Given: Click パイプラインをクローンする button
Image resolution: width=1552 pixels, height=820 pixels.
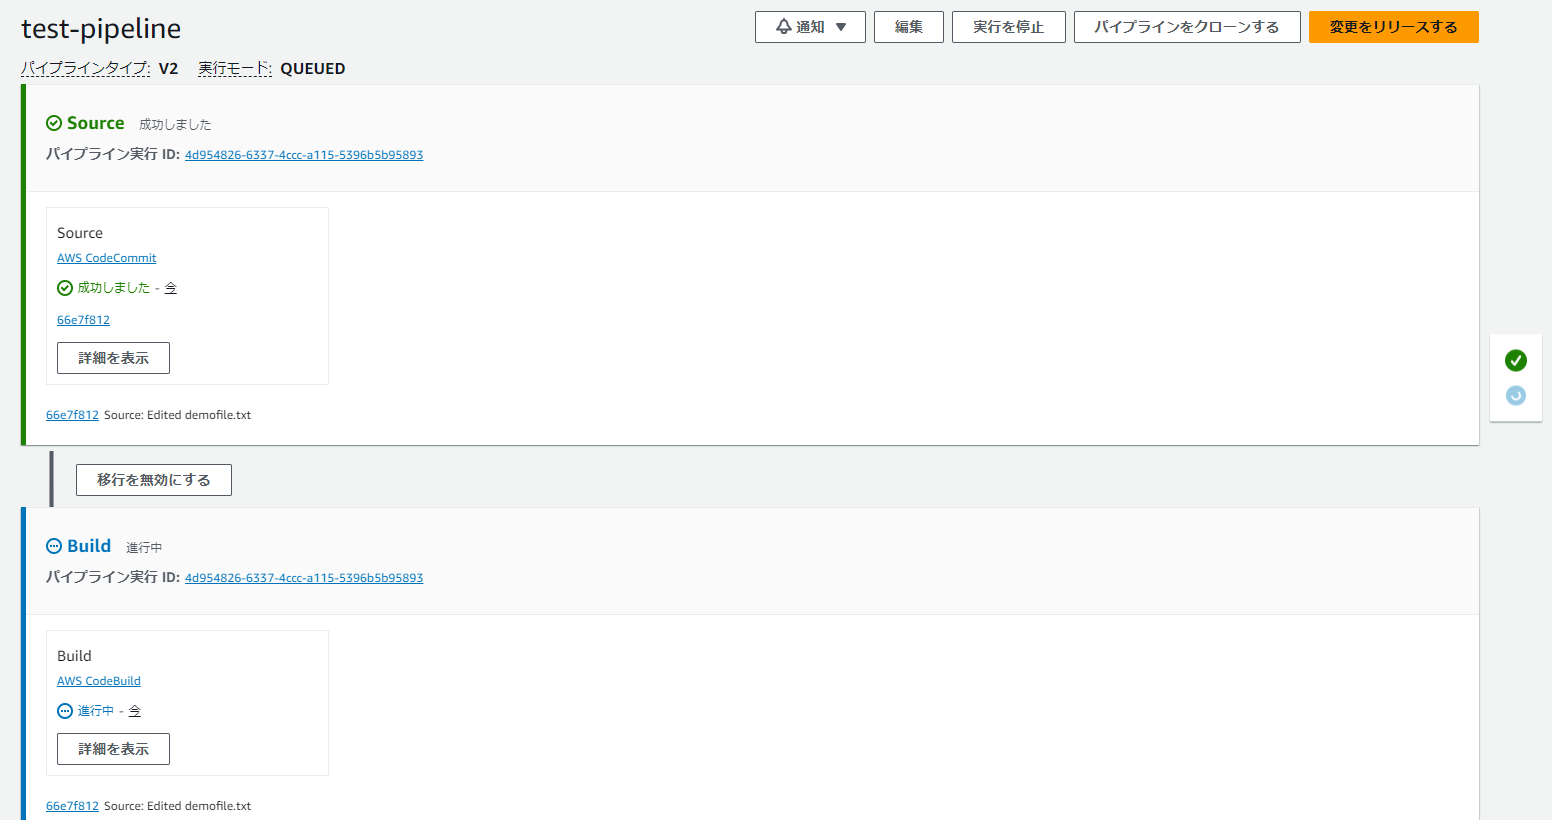Looking at the screenshot, I should pyautogui.click(x=1187, y=27).
